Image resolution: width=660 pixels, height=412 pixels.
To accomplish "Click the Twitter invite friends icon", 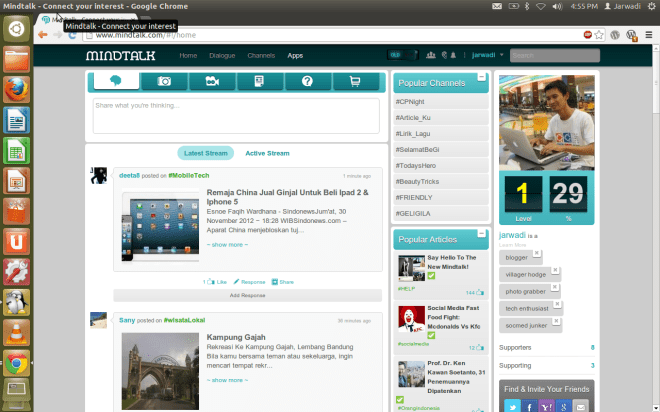I will [511, 405].
